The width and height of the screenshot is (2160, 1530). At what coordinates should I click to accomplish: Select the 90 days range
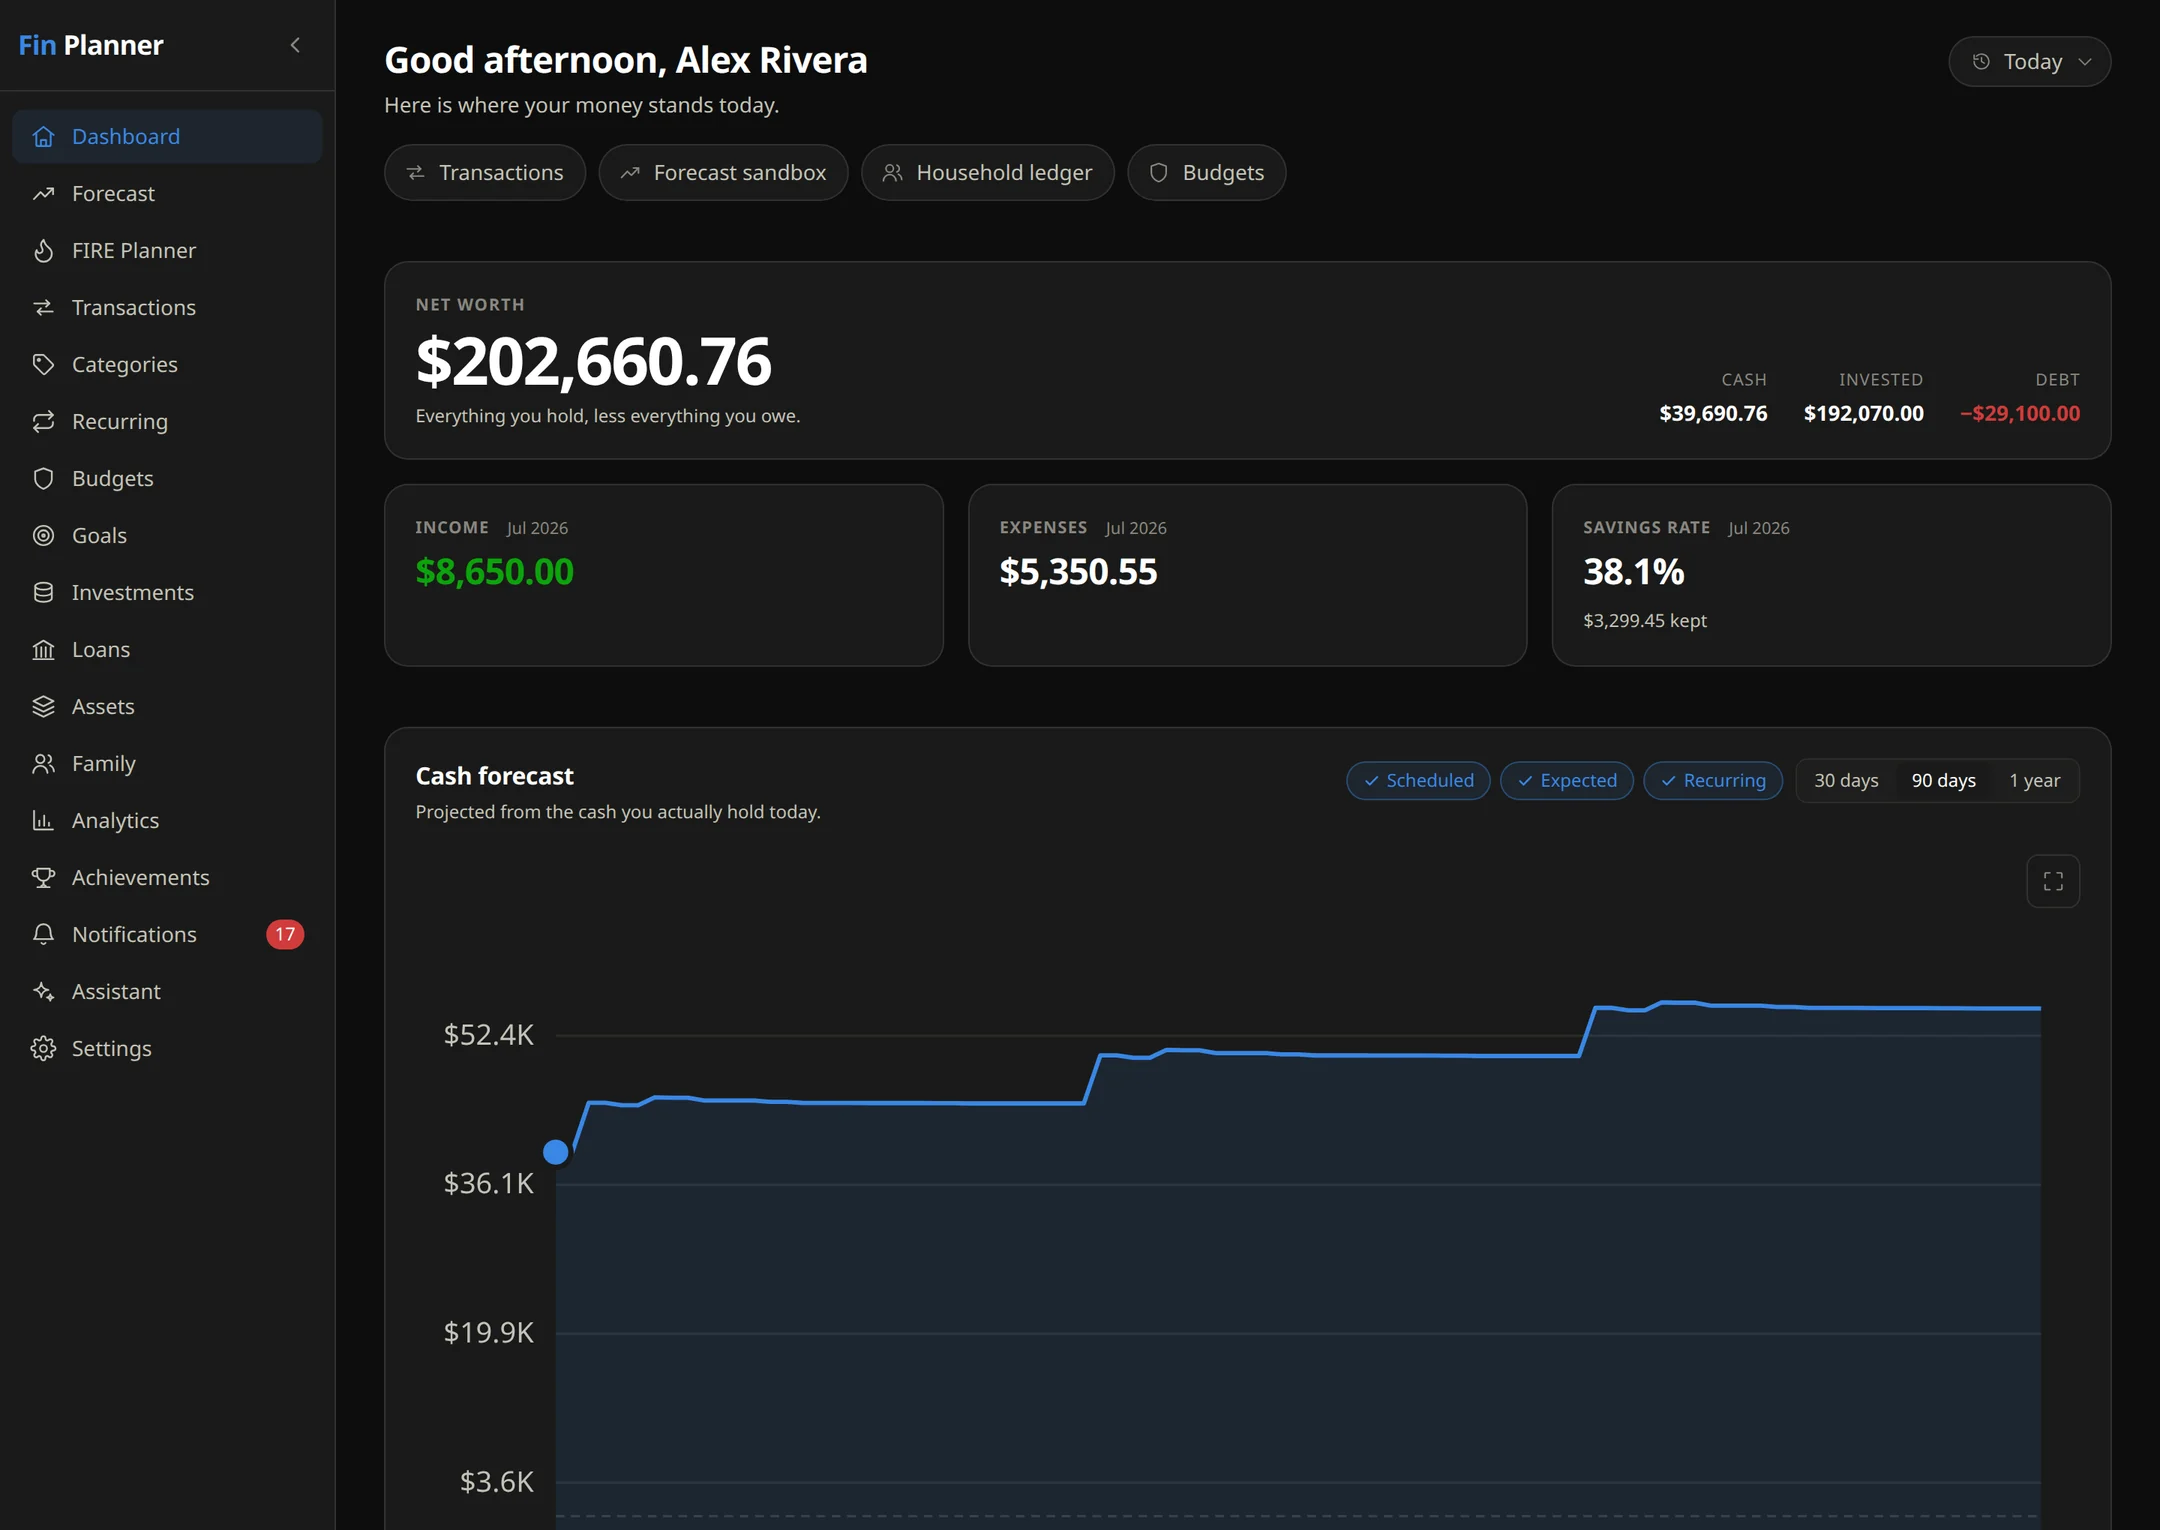pyautogui.click(x=1943, y=781)
